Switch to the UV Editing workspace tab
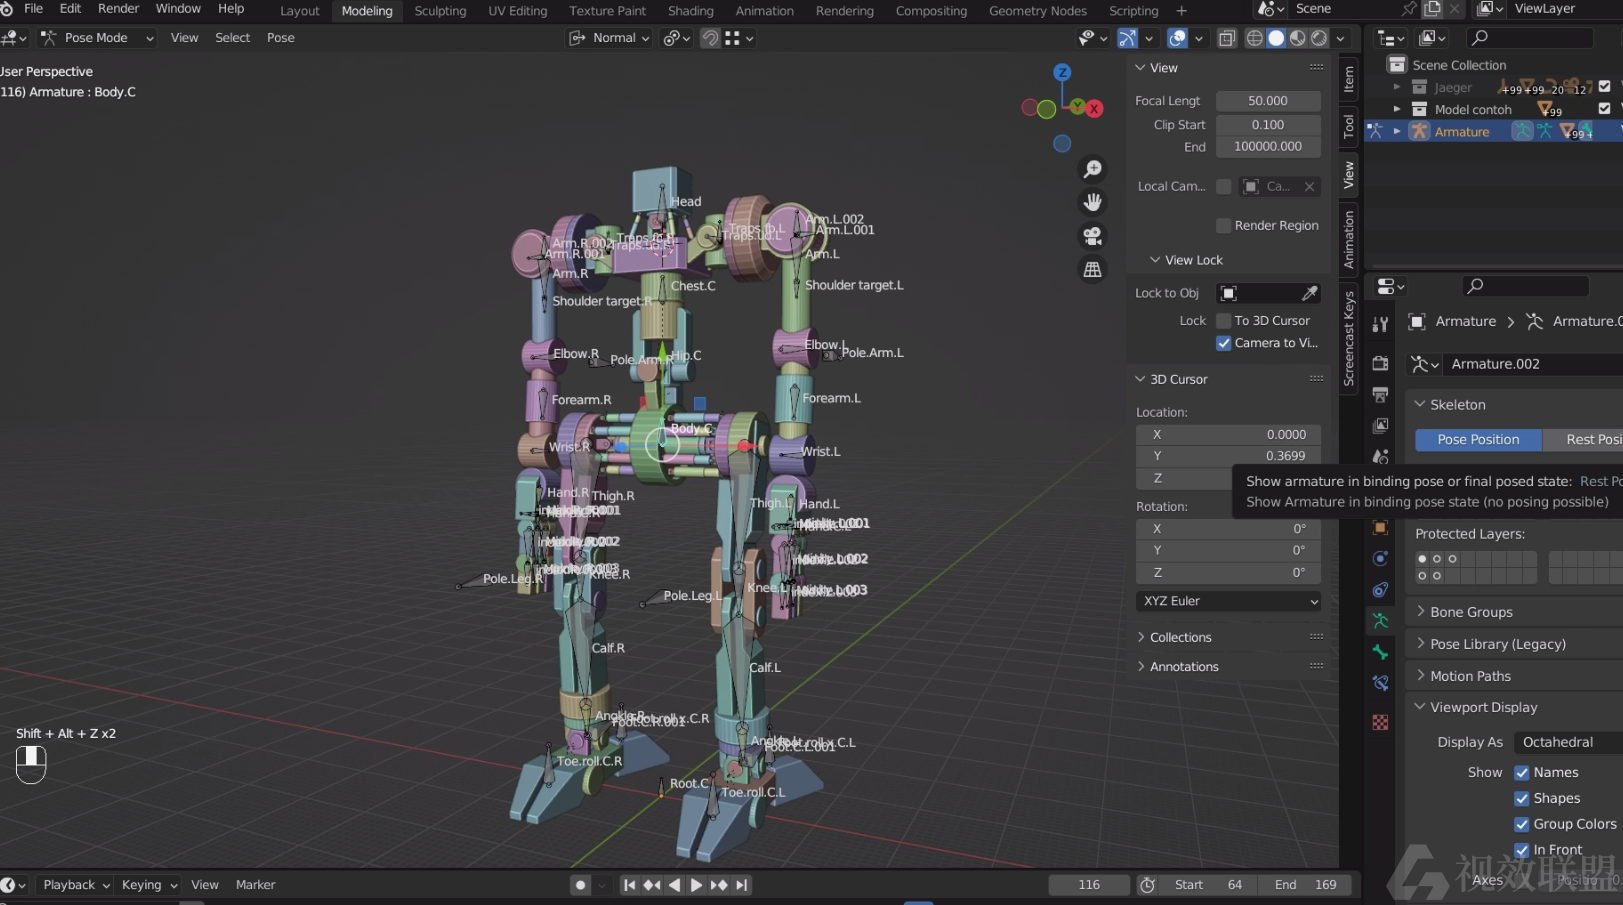 click(517, 11)
